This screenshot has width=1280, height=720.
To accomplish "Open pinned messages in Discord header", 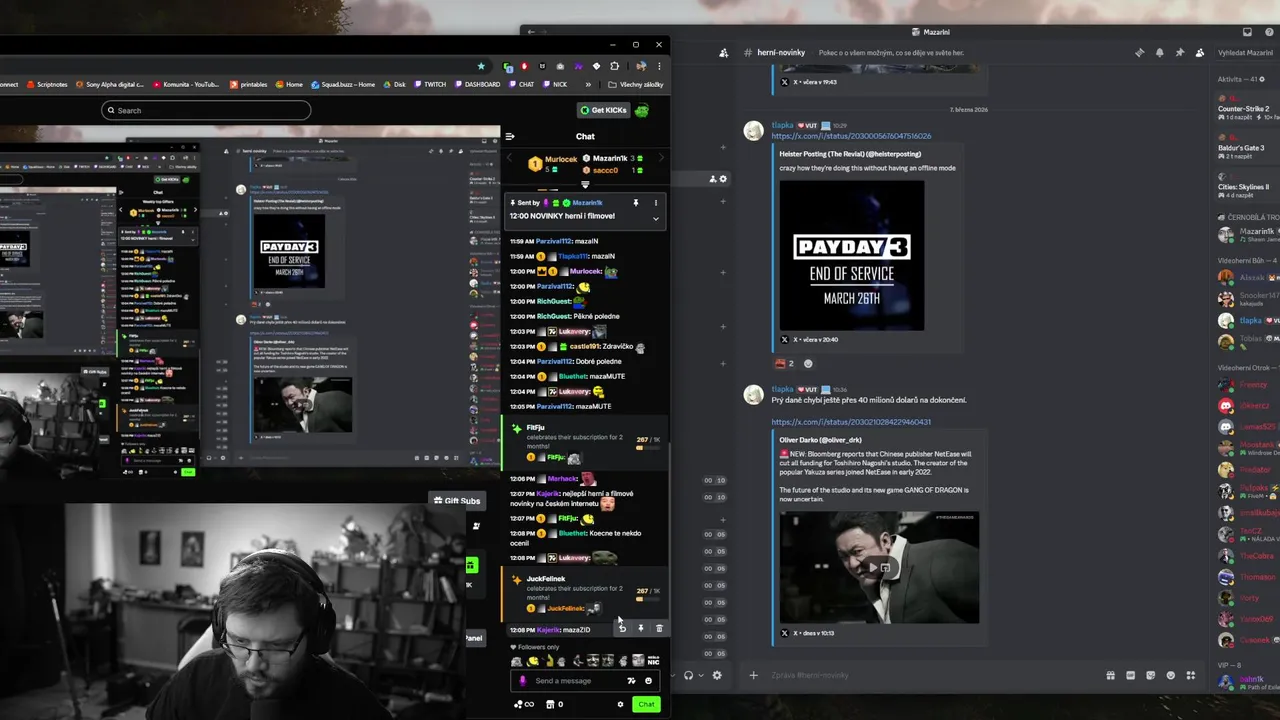I will point(1179,52).
